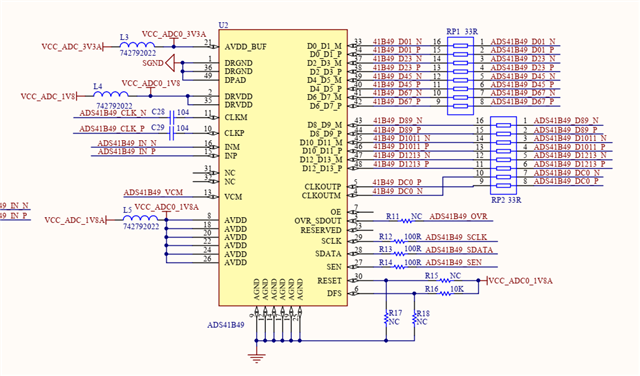This screenshot has width=640, height=376.
Task: Click resistor R17 NC symbol
Action: click(x=386, y=318)
